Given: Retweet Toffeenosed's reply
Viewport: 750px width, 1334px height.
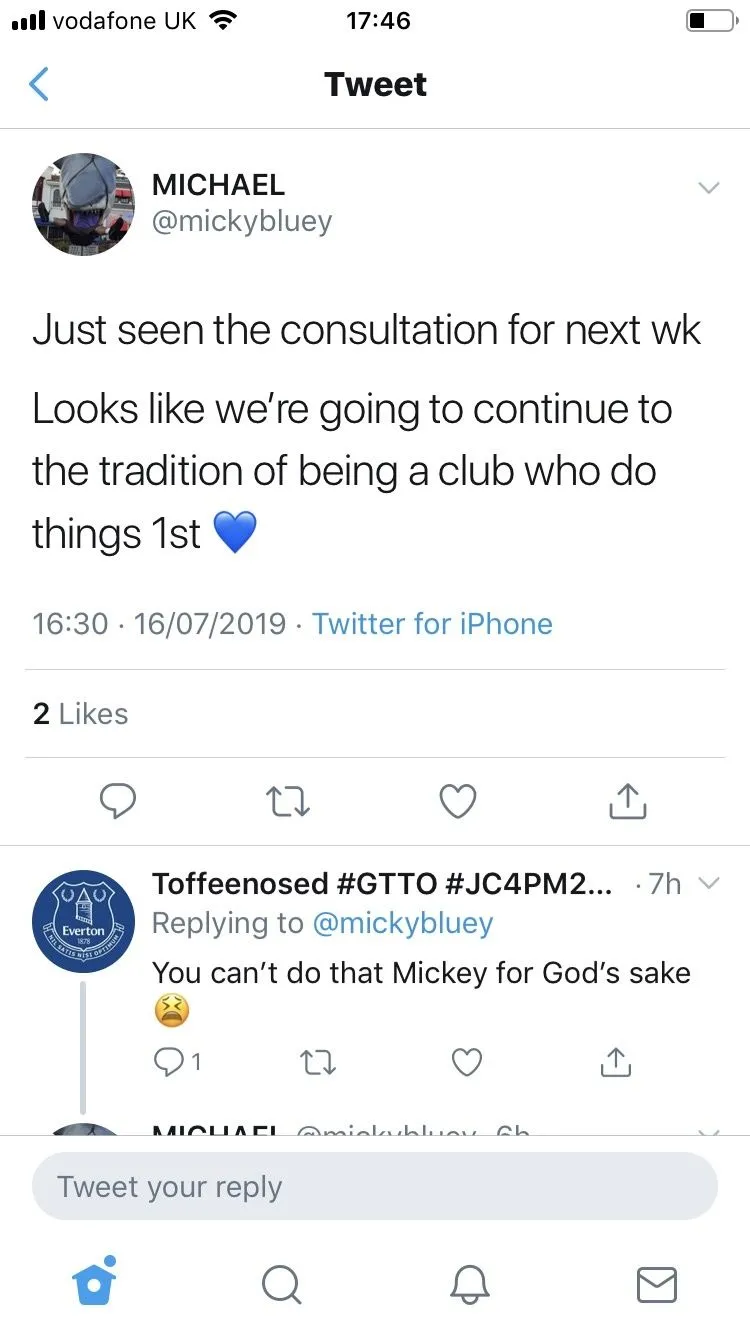Looking at the screenshot, I should click(321, 1062).
